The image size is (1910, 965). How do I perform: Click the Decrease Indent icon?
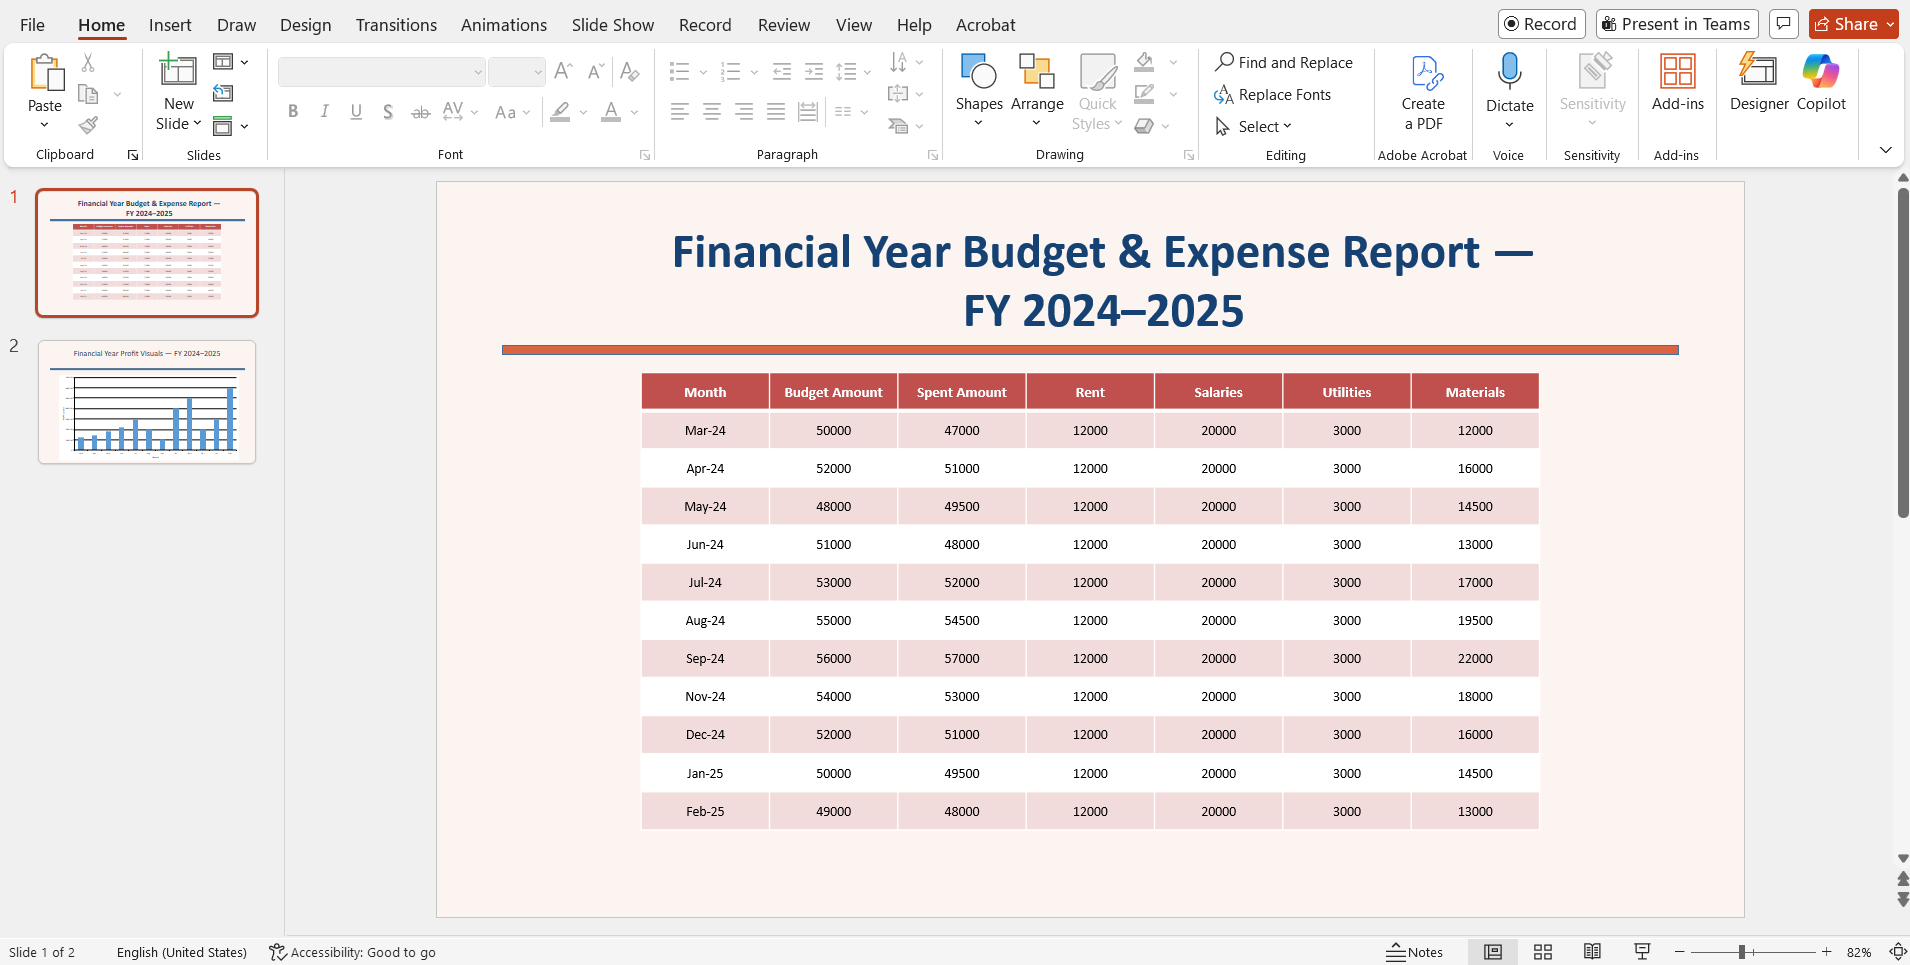pyautogui.click(x=782, y=71)
